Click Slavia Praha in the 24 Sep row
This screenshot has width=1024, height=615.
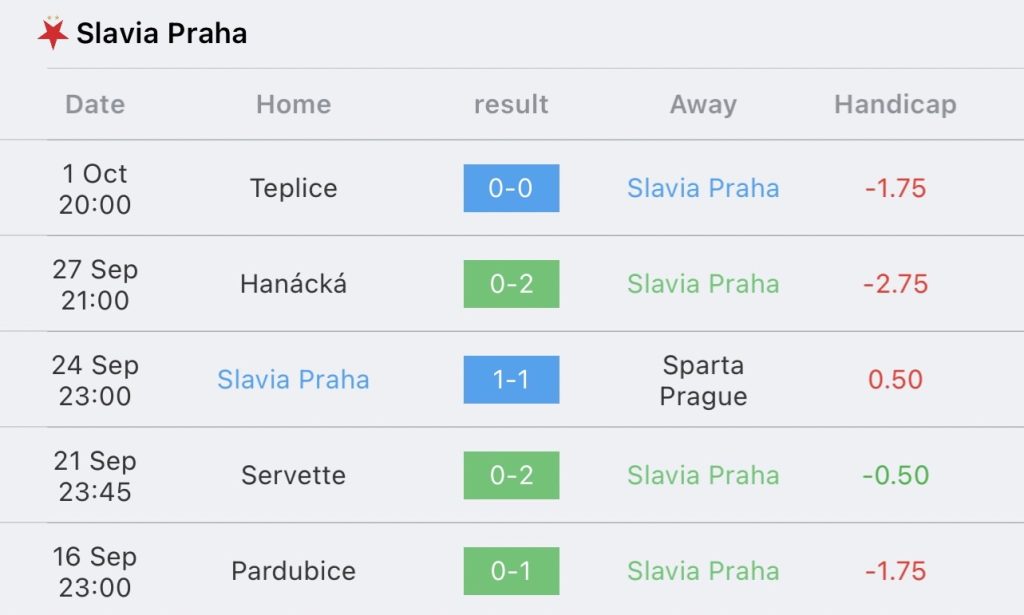click(x=293, y=379)
